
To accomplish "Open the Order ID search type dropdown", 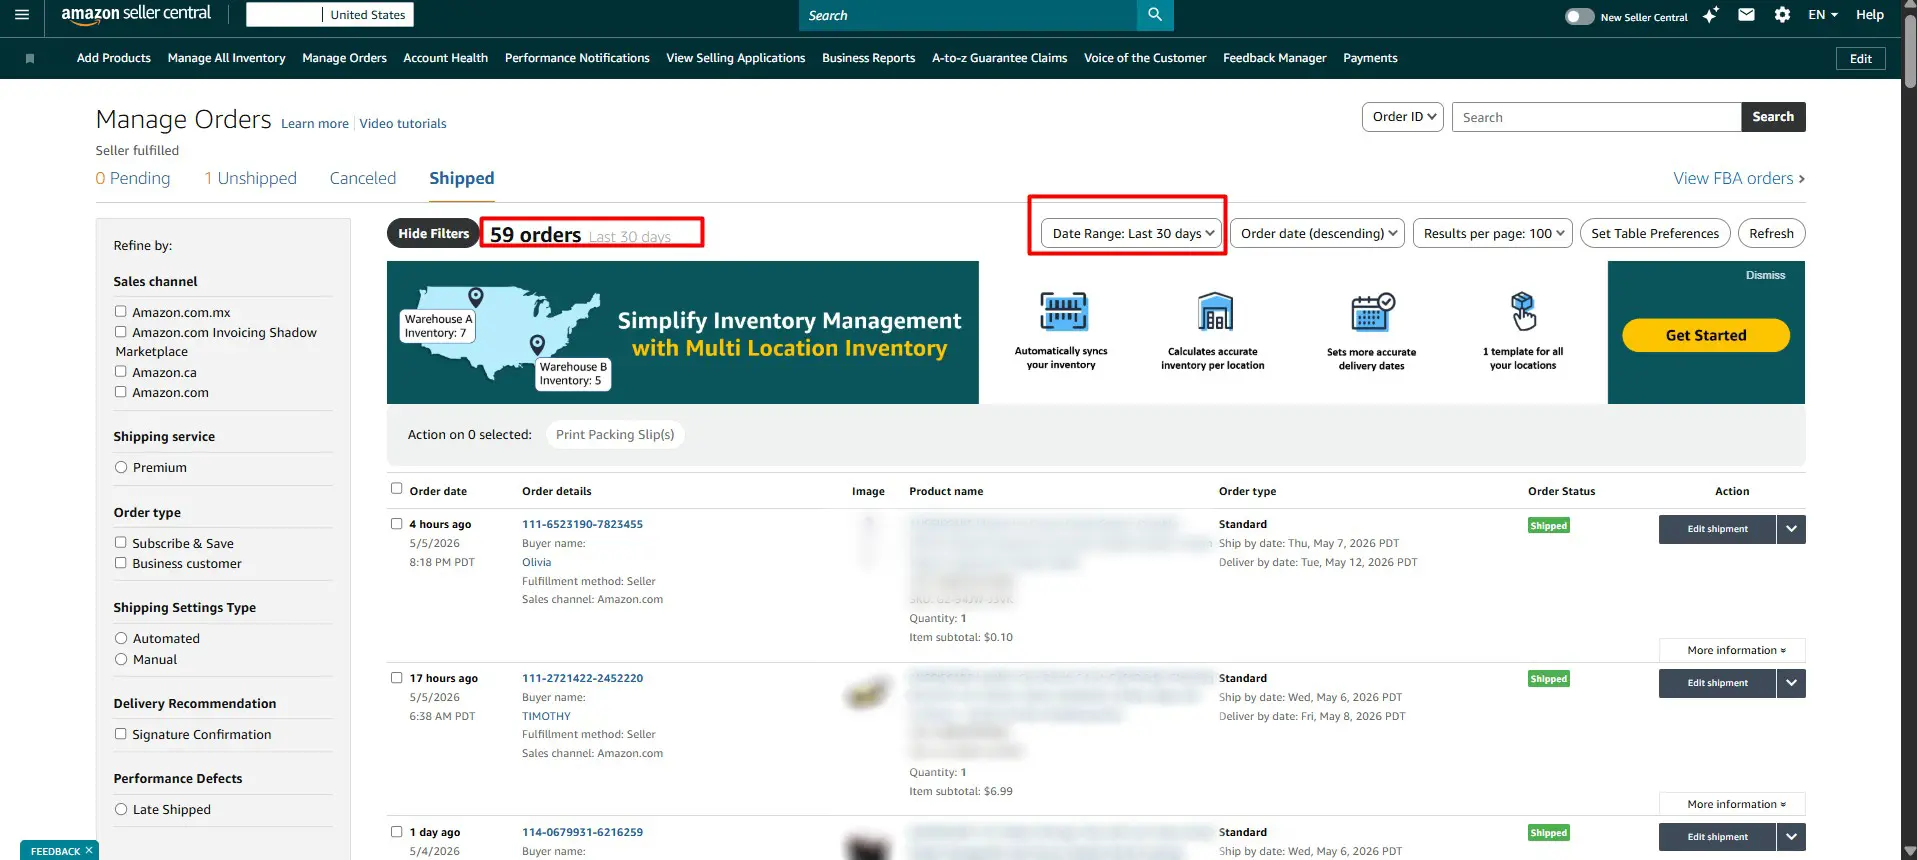I will (1403, 117).
